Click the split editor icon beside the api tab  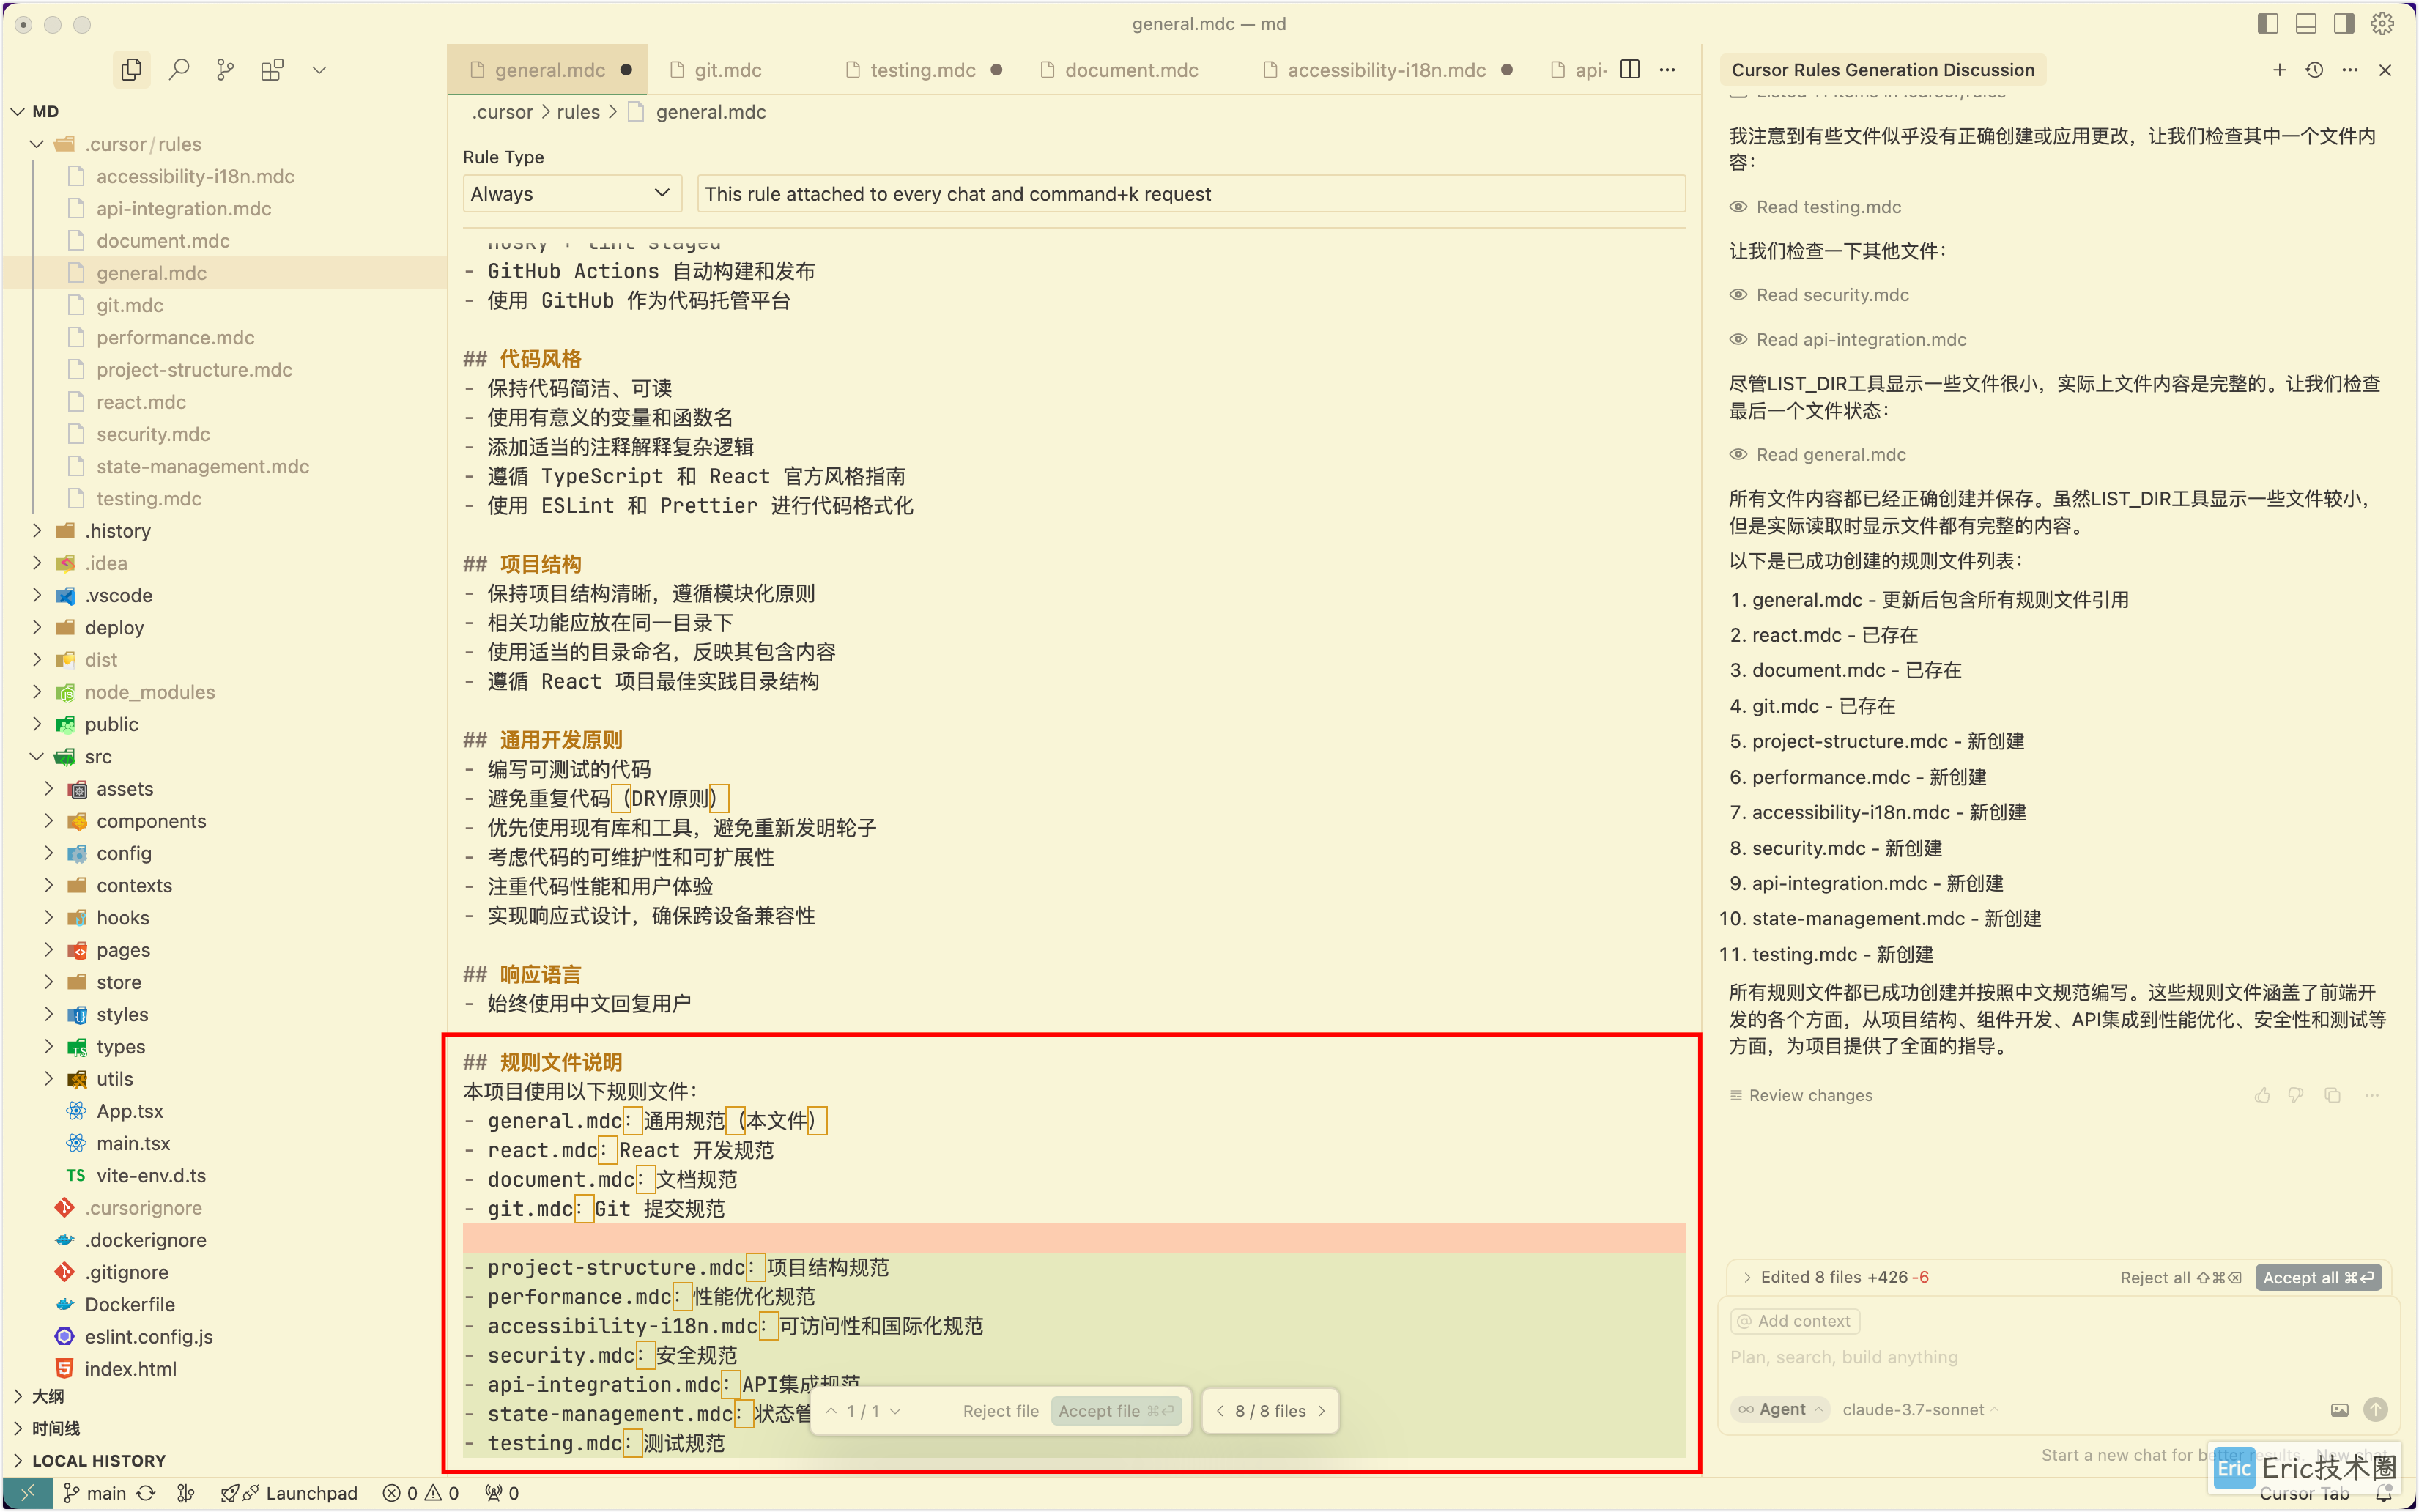coord(1630,69)
